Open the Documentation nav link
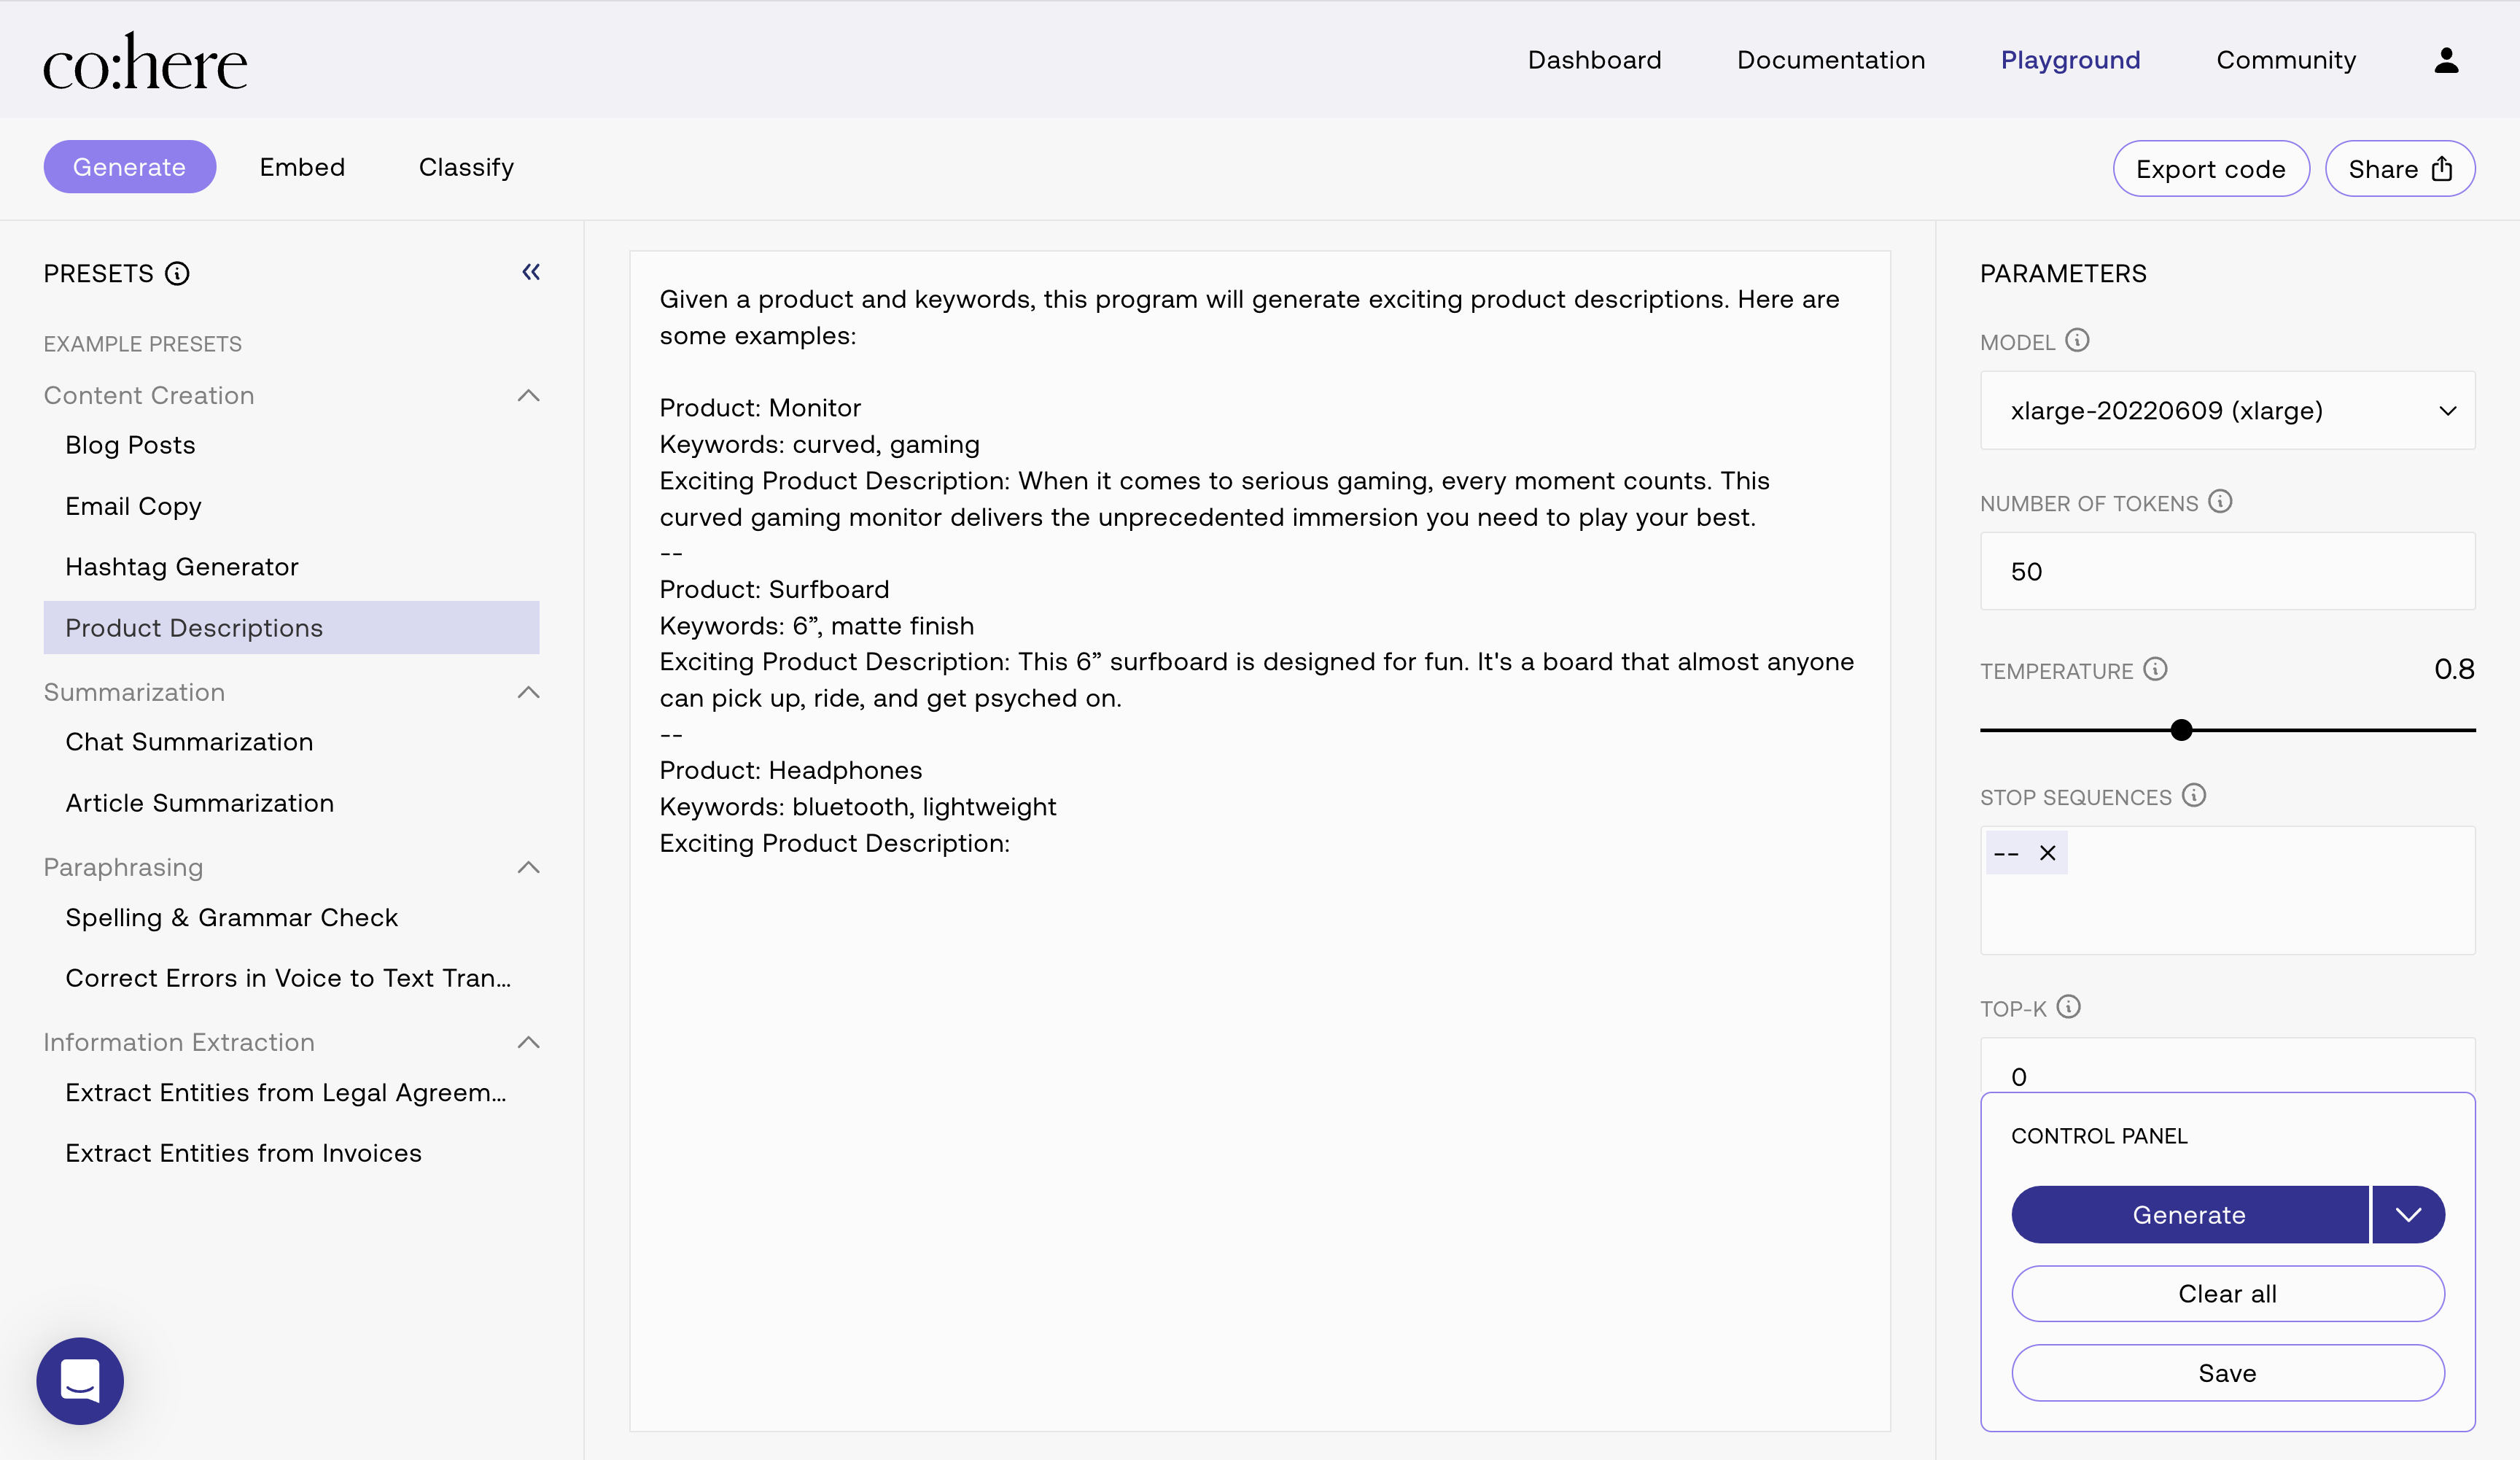The image size is (2520, 1460). [x=1830, y=60]
